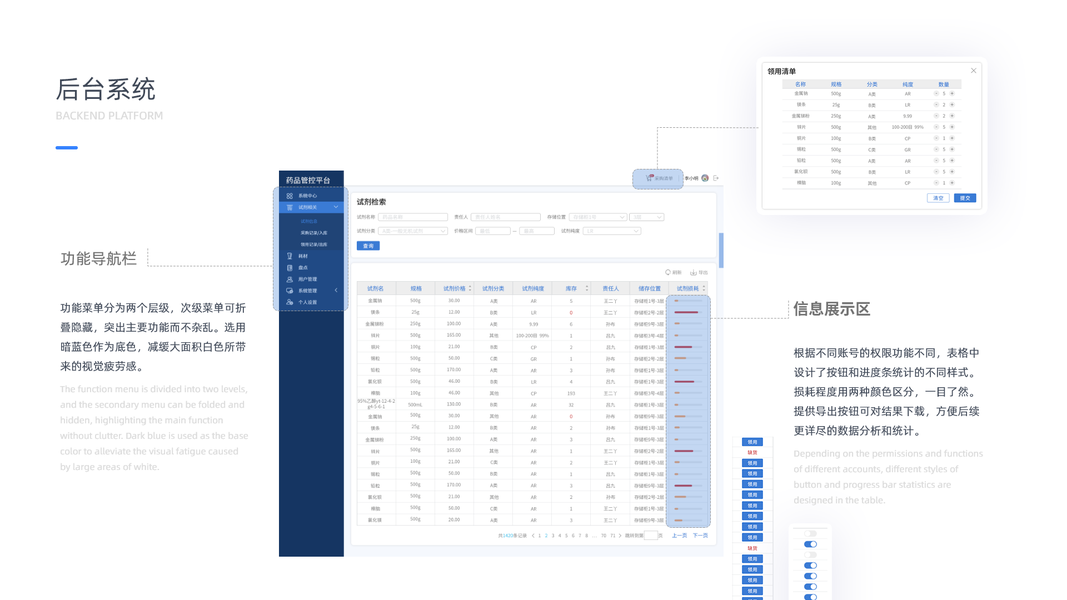Expand the 系统管理 menu chevron
The image size is (1067, 600).
click(x=336, y=290)
